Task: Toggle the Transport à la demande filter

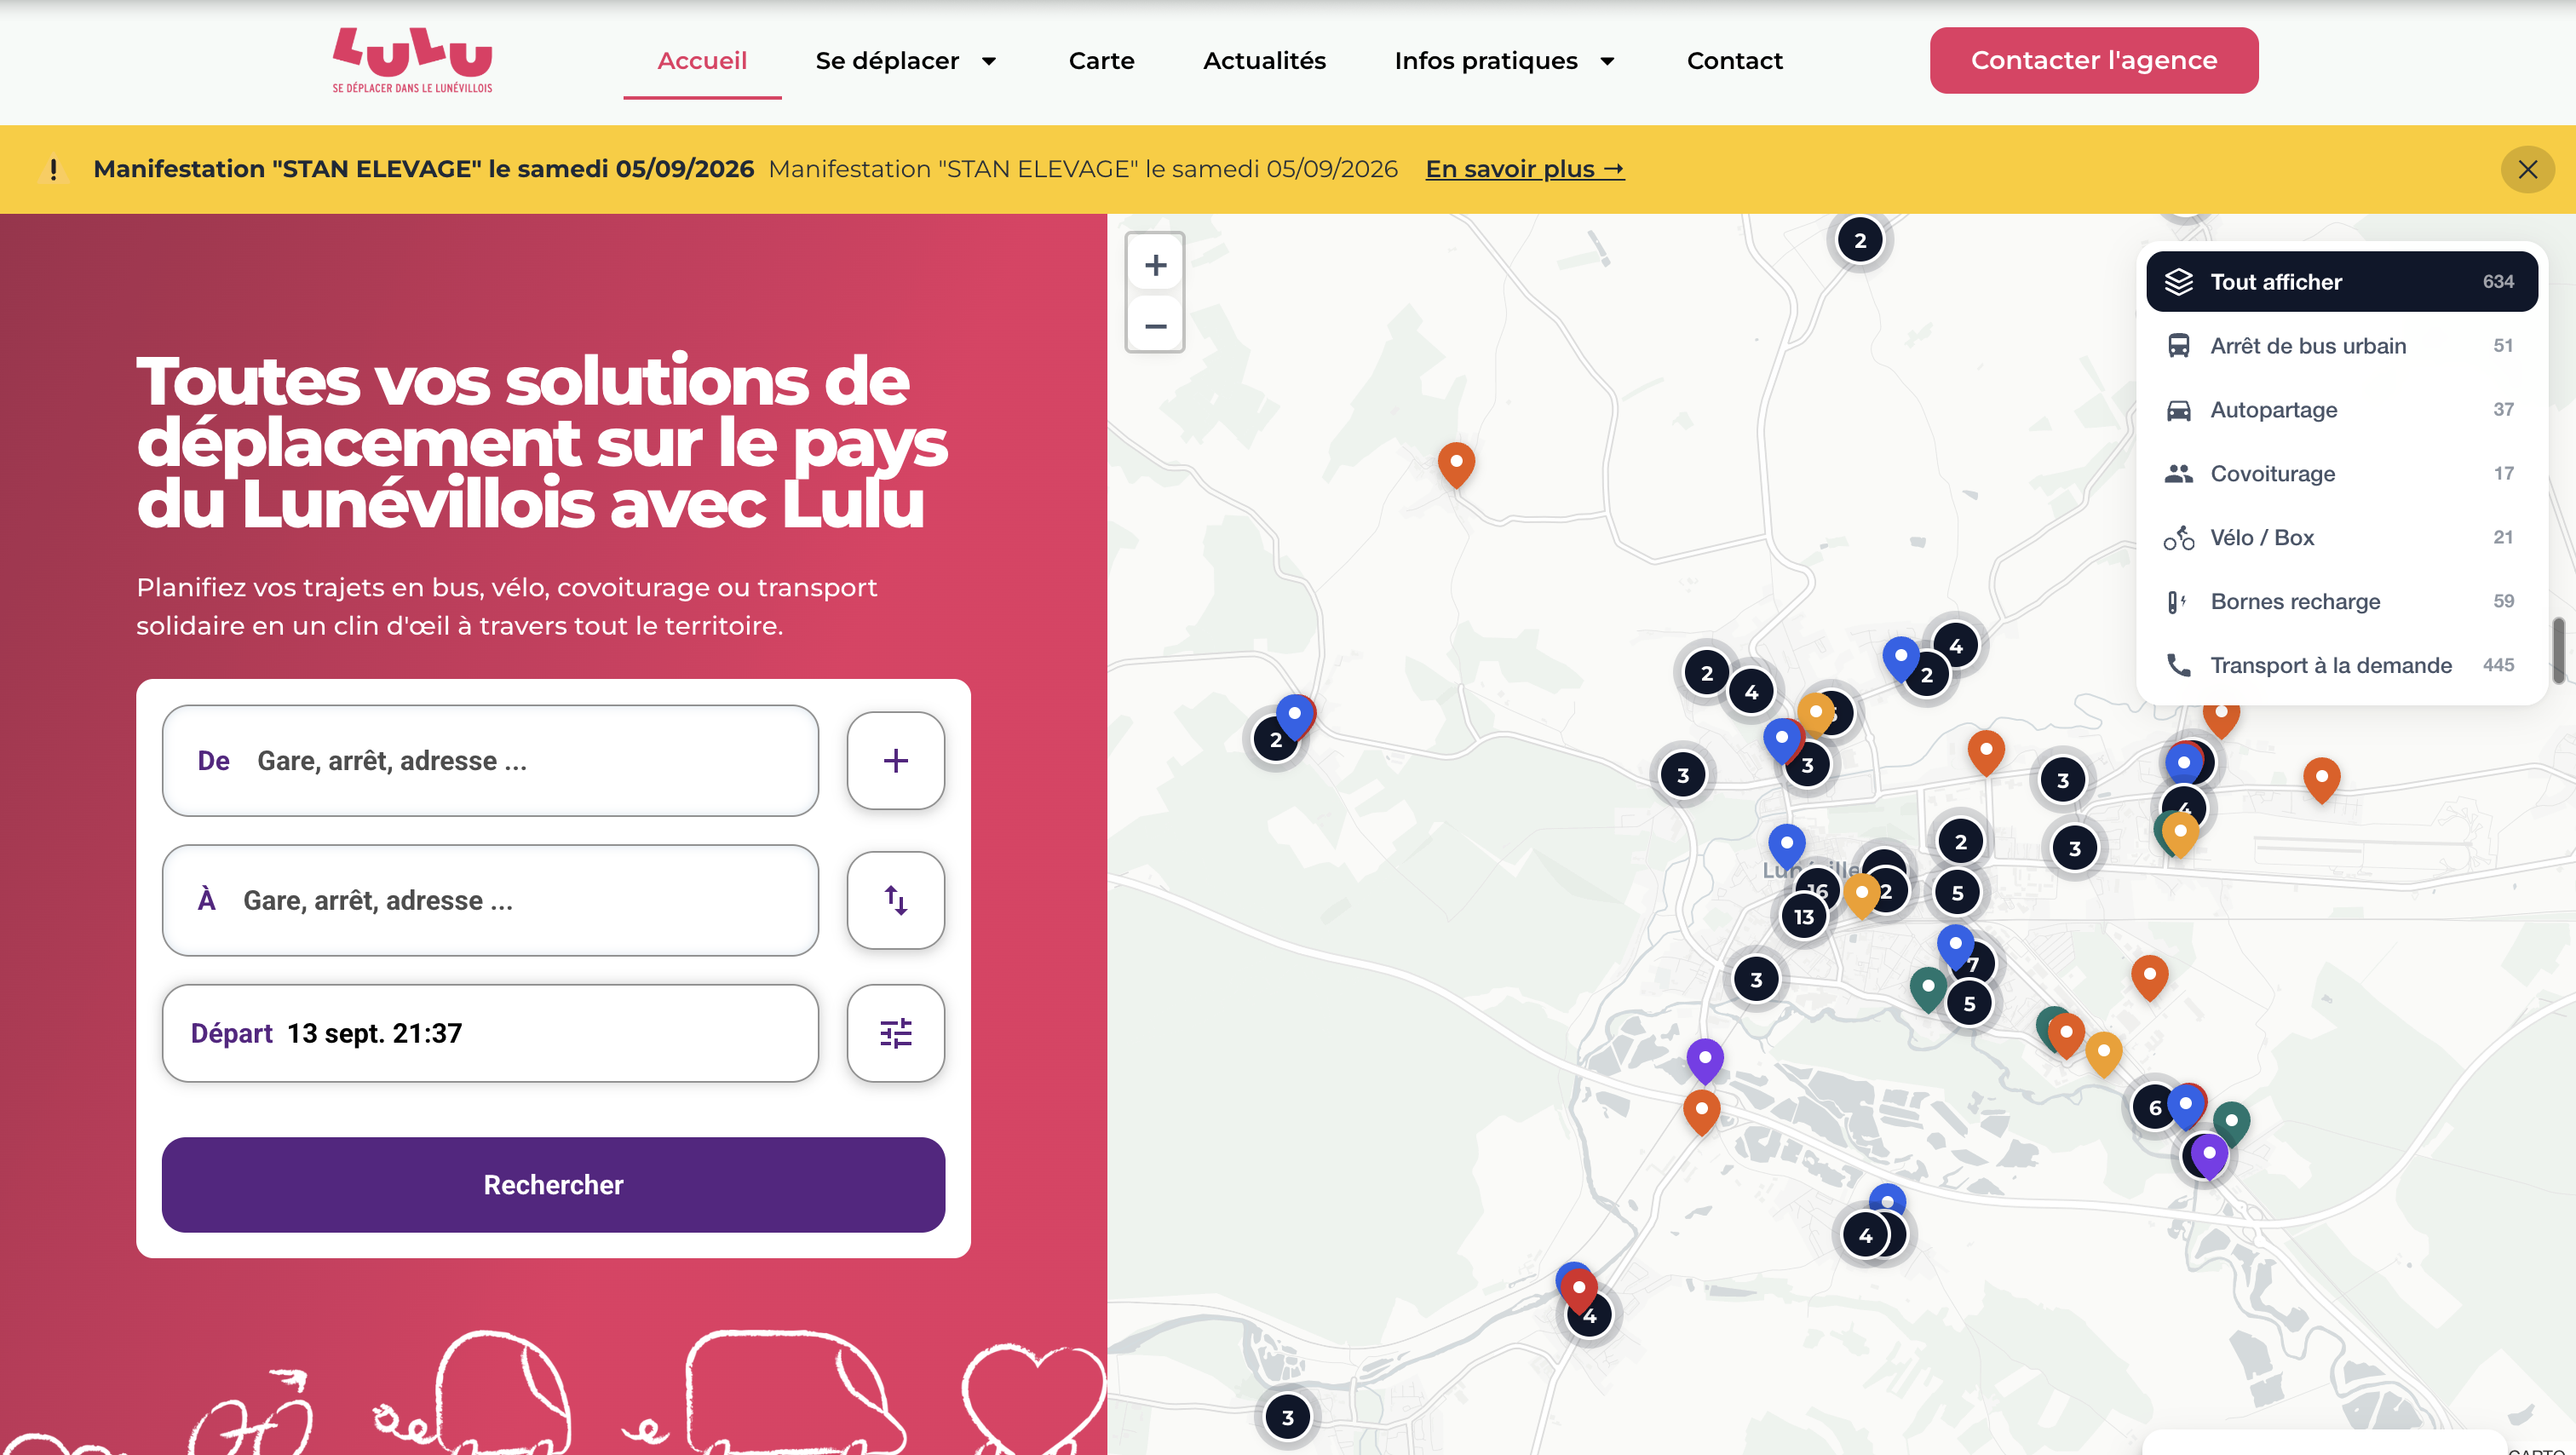Action: tap(2341, 665)
